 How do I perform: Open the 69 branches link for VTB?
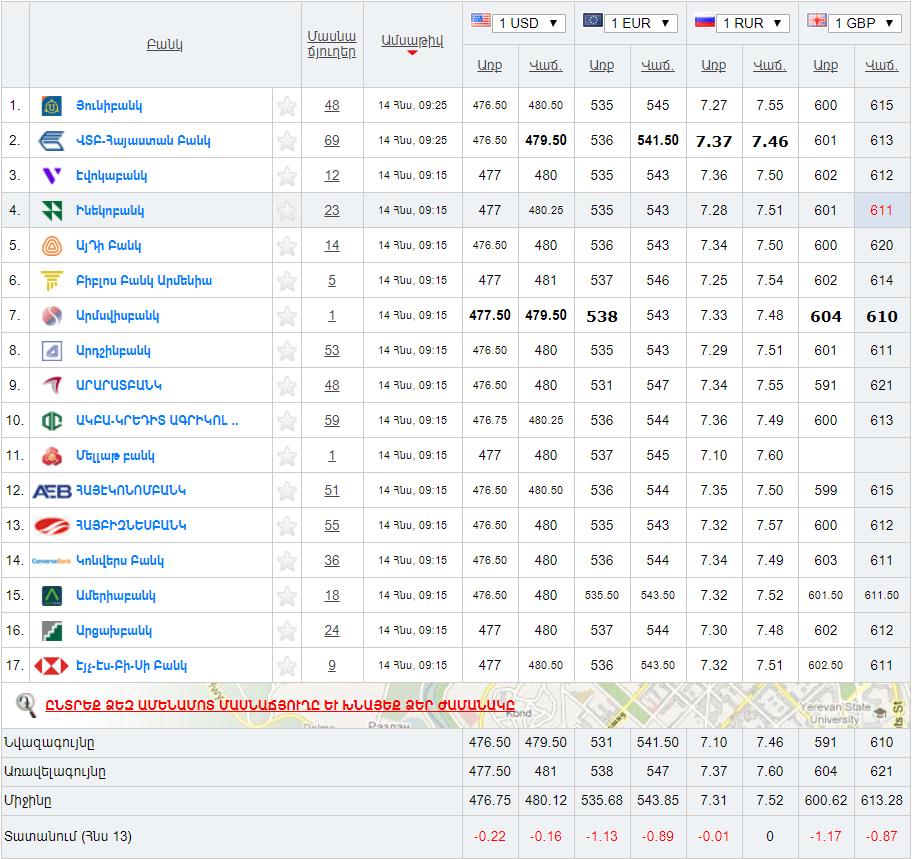point(332,141)
